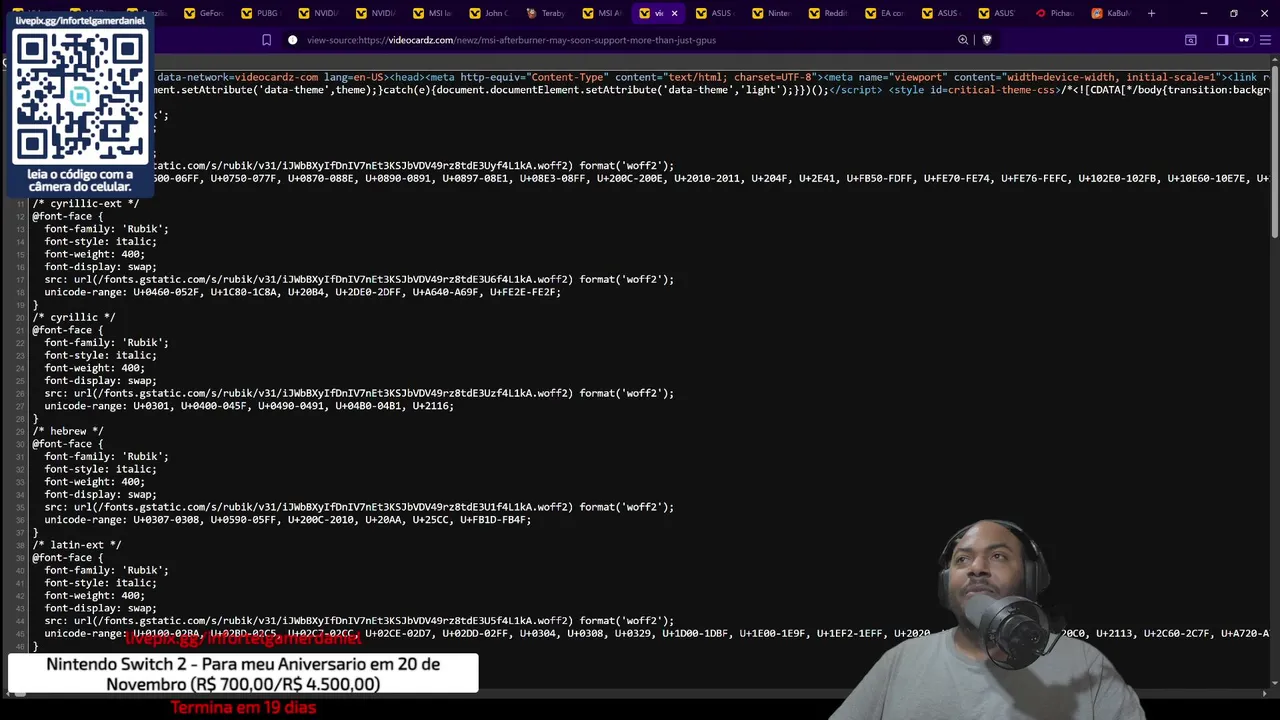Click font-weight 400 on line 33

94,482
